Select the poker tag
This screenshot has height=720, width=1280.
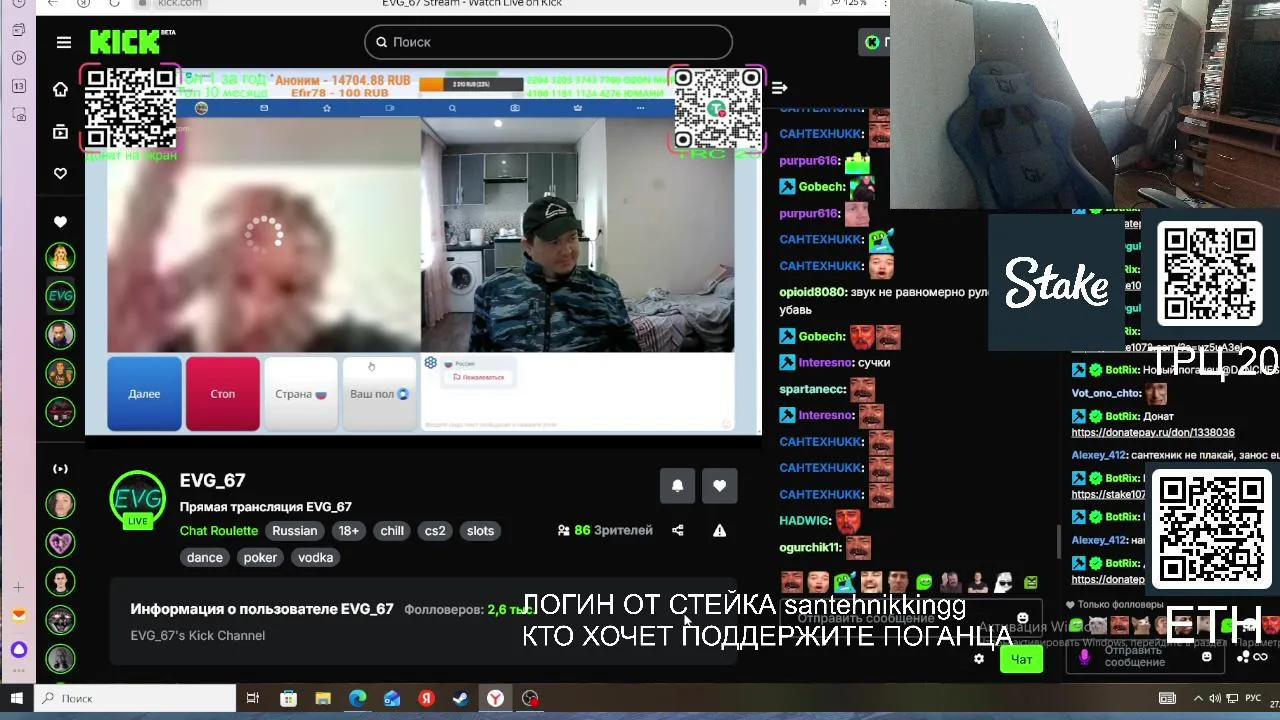[x=260, y=558]
